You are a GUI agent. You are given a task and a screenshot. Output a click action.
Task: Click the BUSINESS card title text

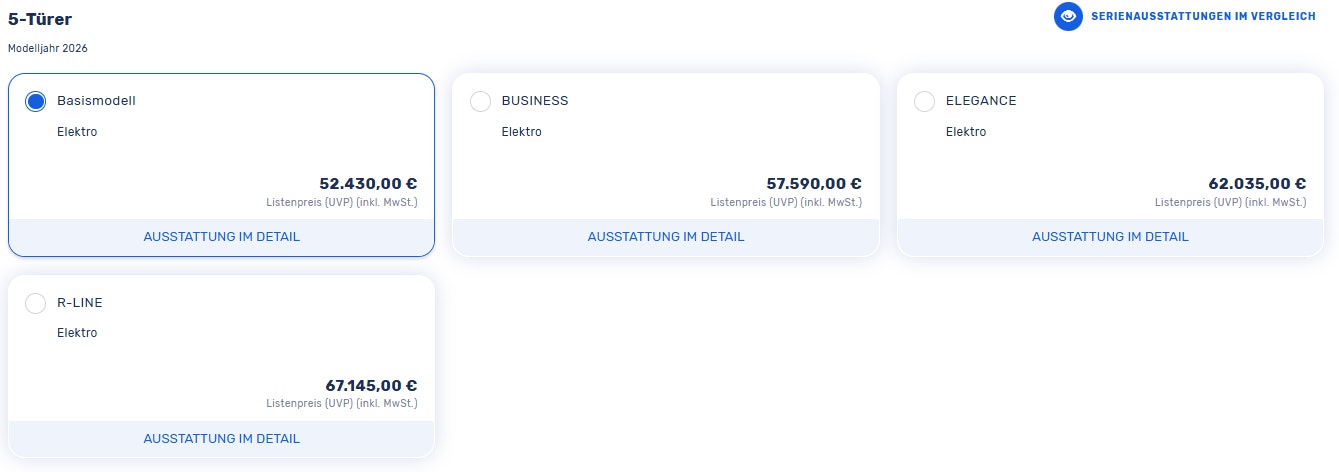[535, 101]
